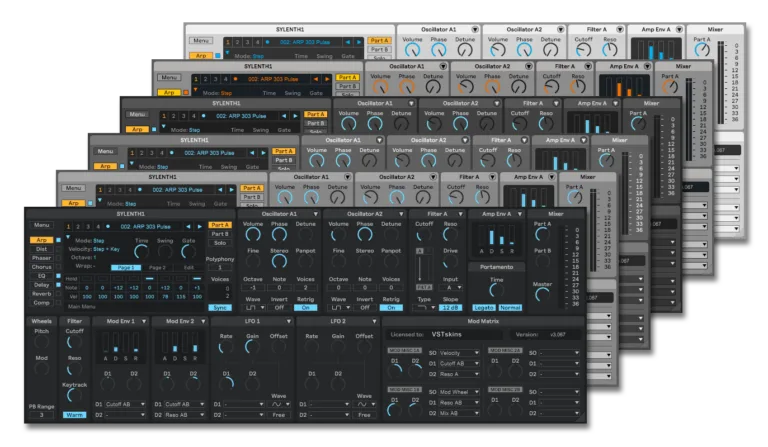768x447 pixels.
Task: Adjust the Mod wheel knob
Action: click(42, 369)
